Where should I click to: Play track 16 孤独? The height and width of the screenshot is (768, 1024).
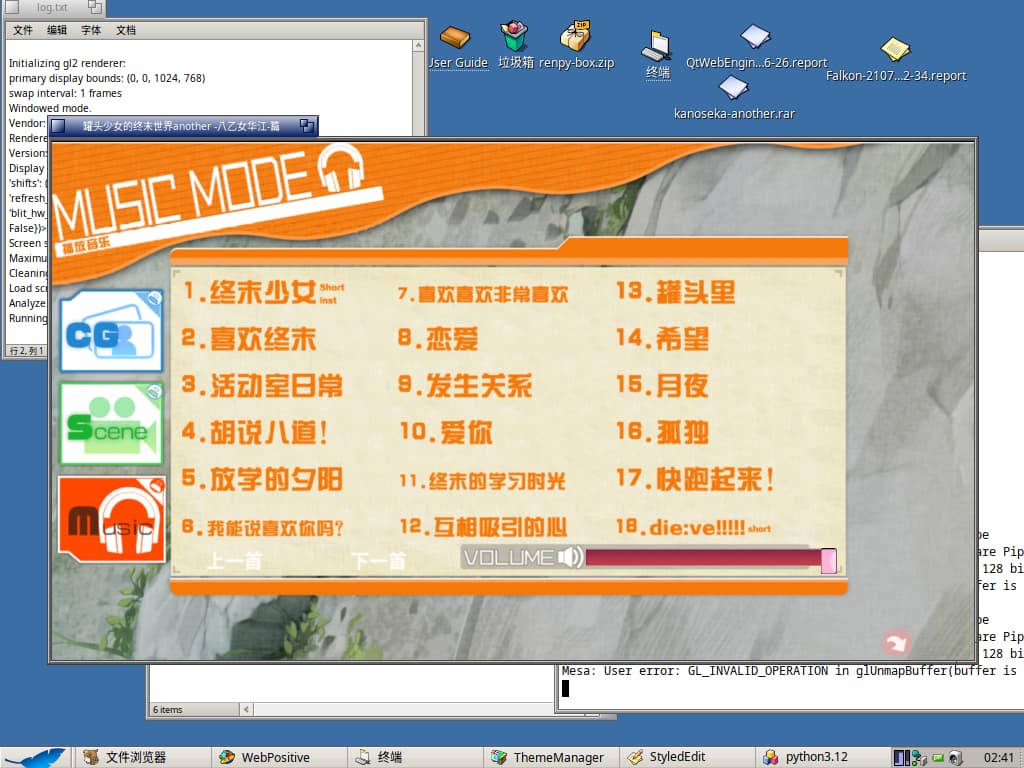(663, 432)
